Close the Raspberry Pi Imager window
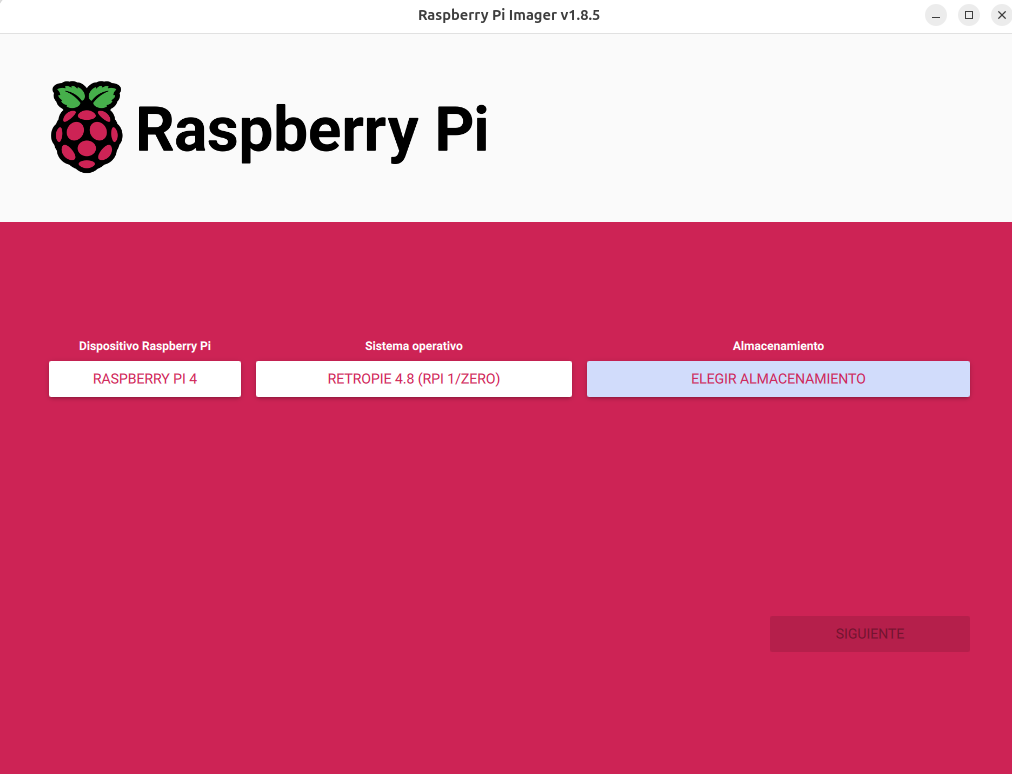Image resolution: width=1012 pixels, height=774 pixels. [1001, 15]
